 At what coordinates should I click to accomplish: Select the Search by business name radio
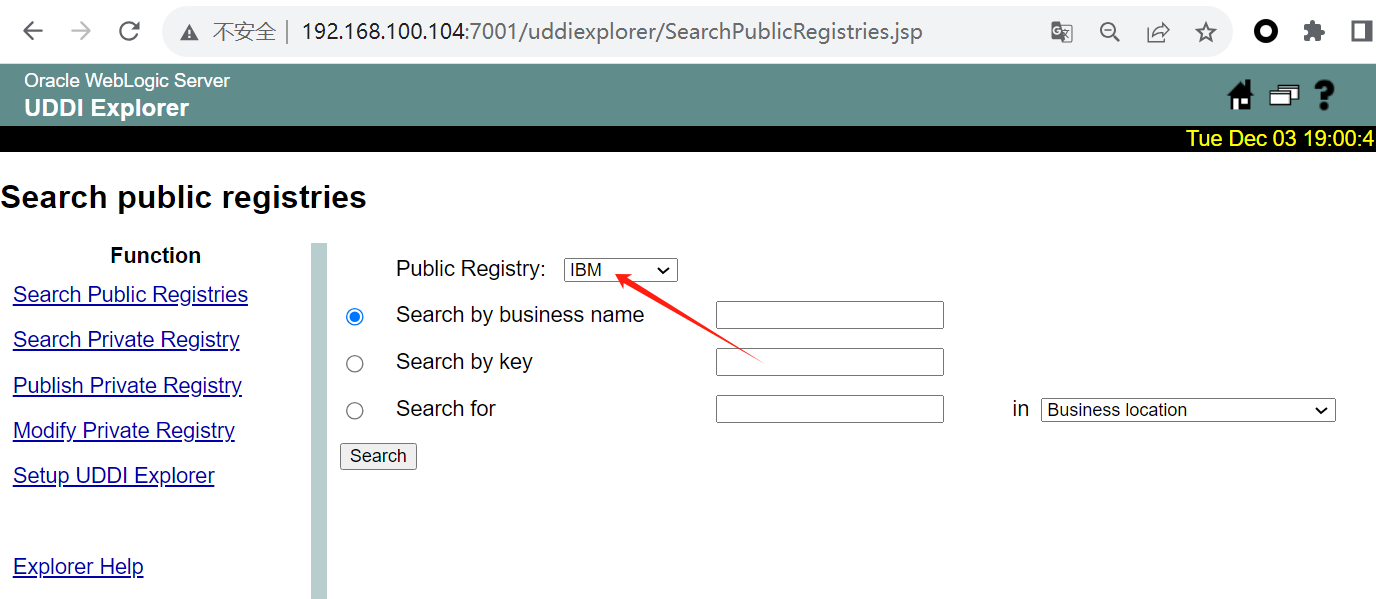coord(355,317)
